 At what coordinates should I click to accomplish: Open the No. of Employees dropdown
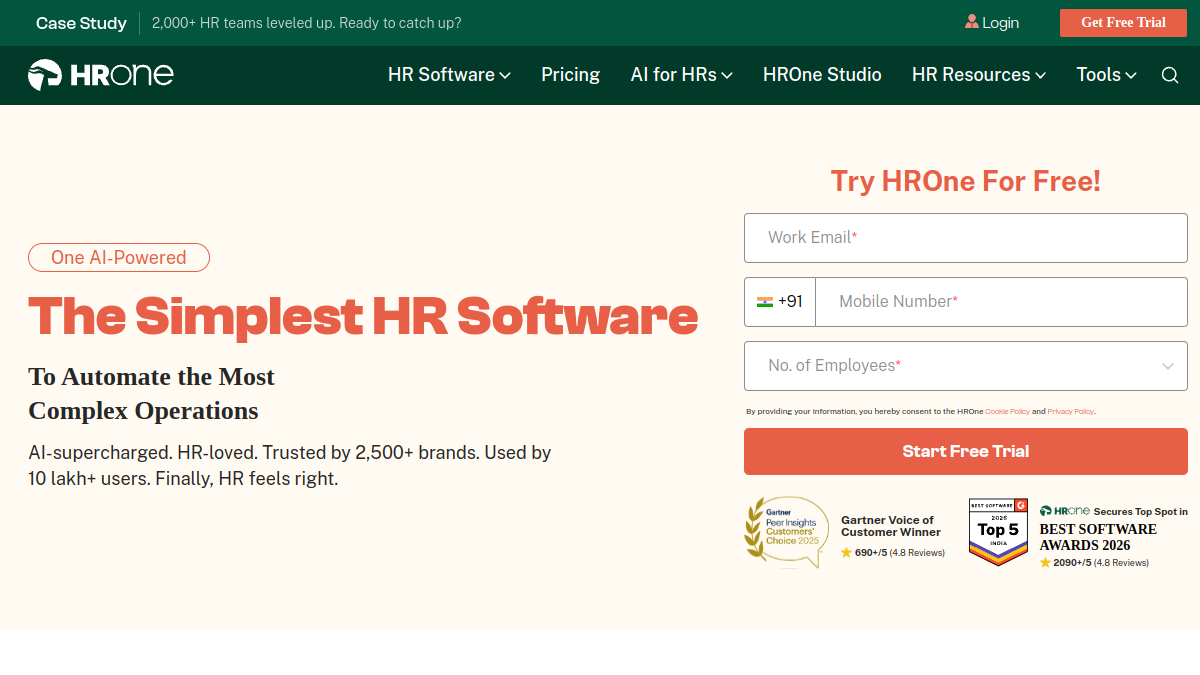pyautogui.click(x=966, y=366)
